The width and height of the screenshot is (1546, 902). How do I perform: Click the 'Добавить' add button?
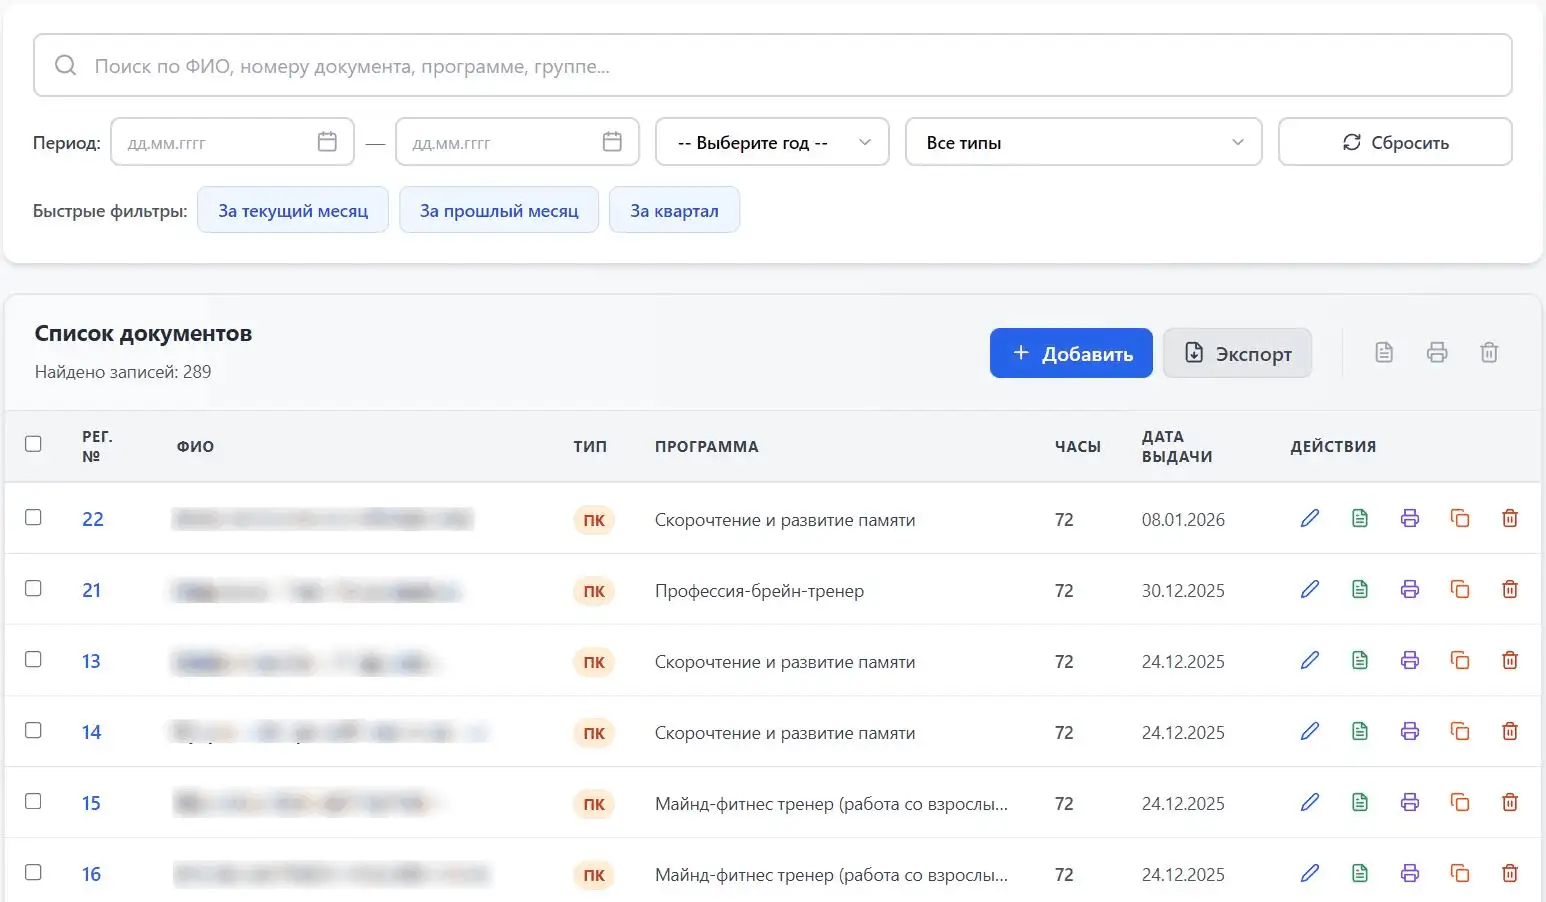(1071, 353)
